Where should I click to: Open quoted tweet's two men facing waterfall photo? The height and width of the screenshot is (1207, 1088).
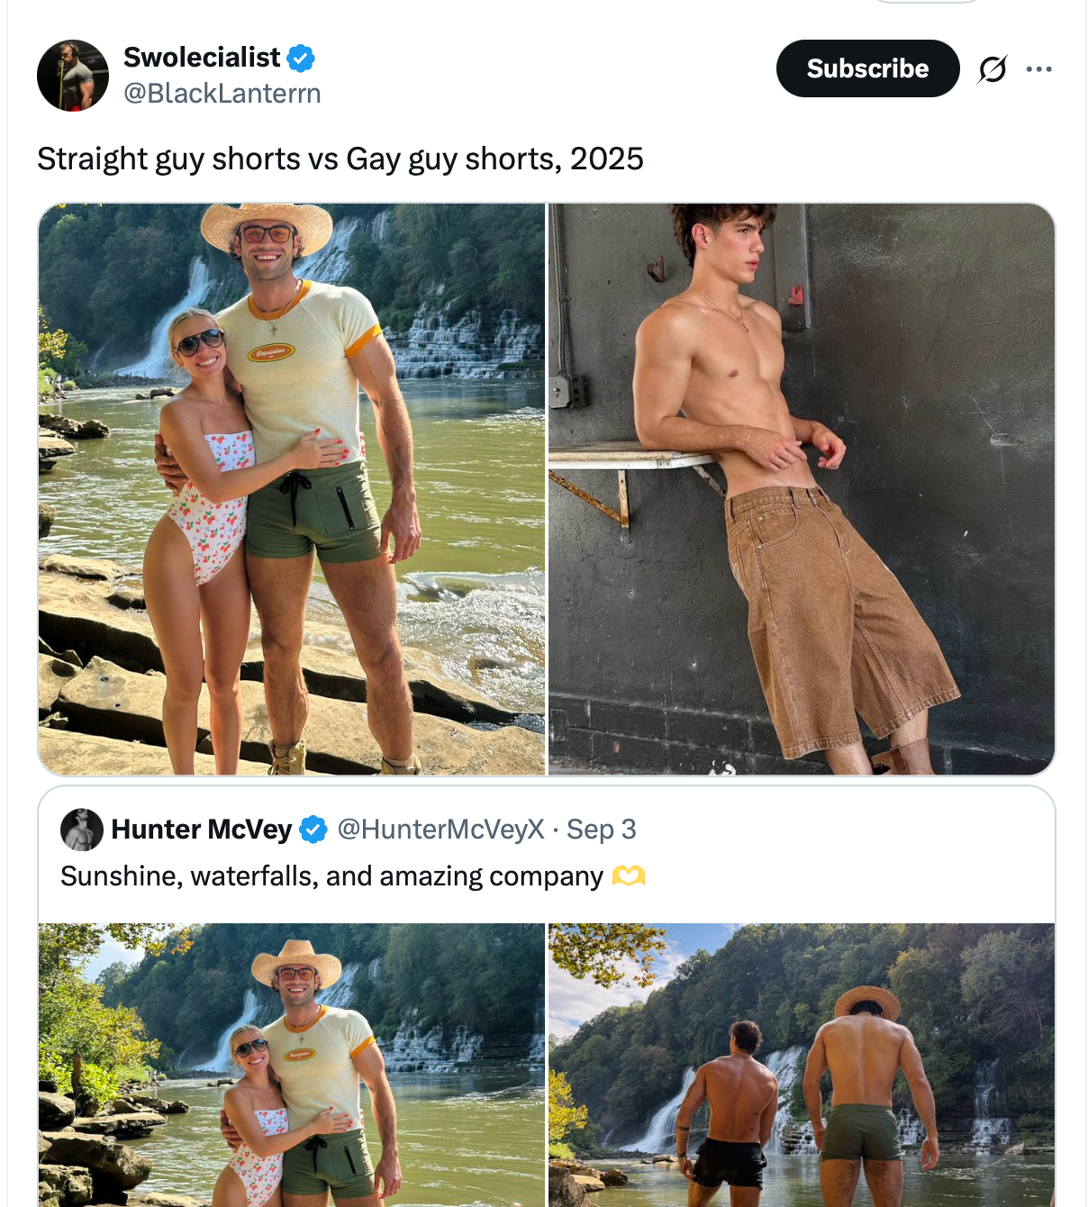tap(801, 1064)
